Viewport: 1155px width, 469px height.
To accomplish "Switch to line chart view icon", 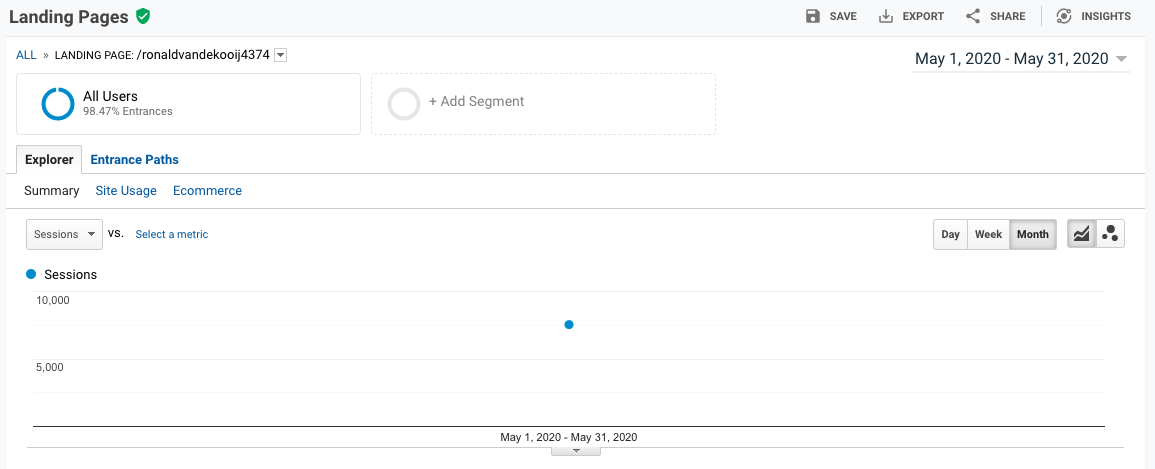I will click(1082, 234).
